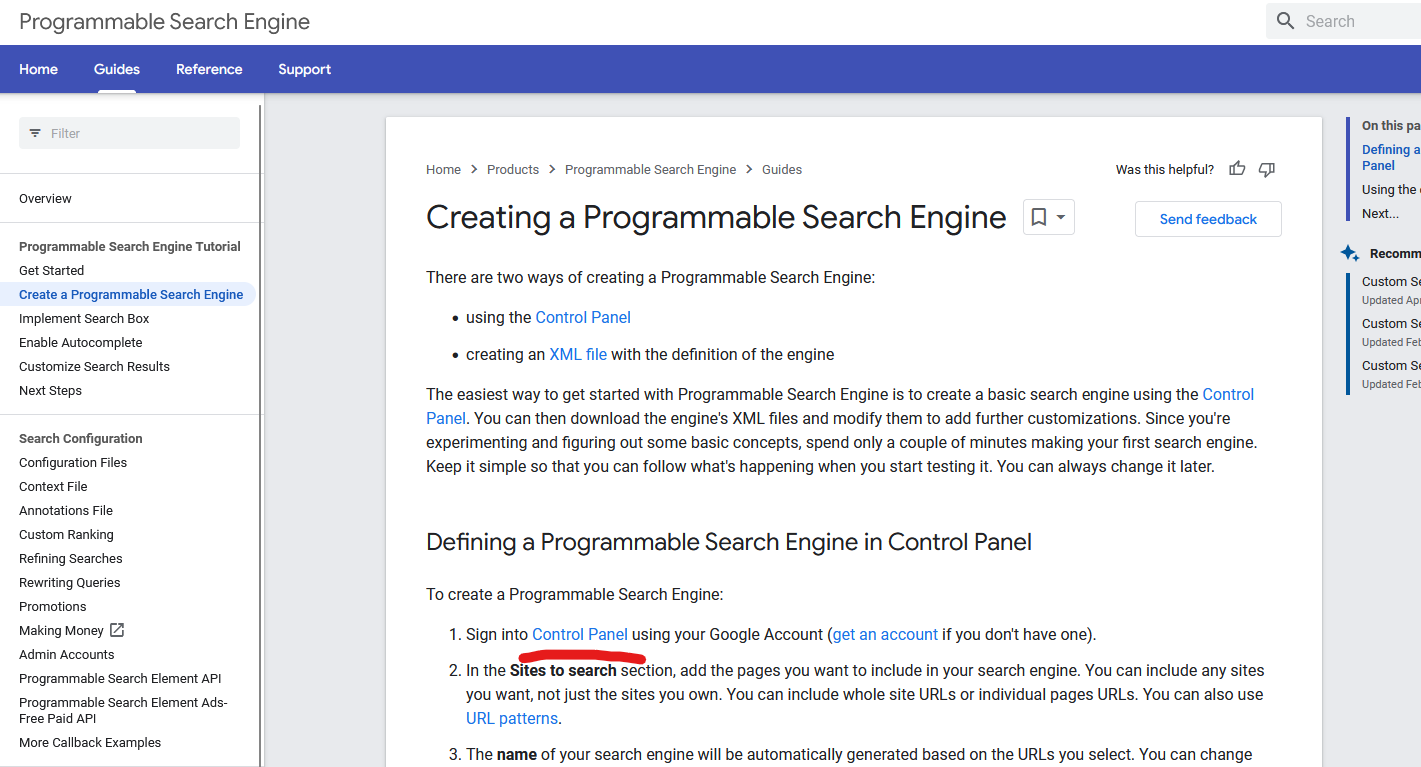Click the URL patterns link
The height and width of the screenshot is (767, 1421).
(512, 718)
